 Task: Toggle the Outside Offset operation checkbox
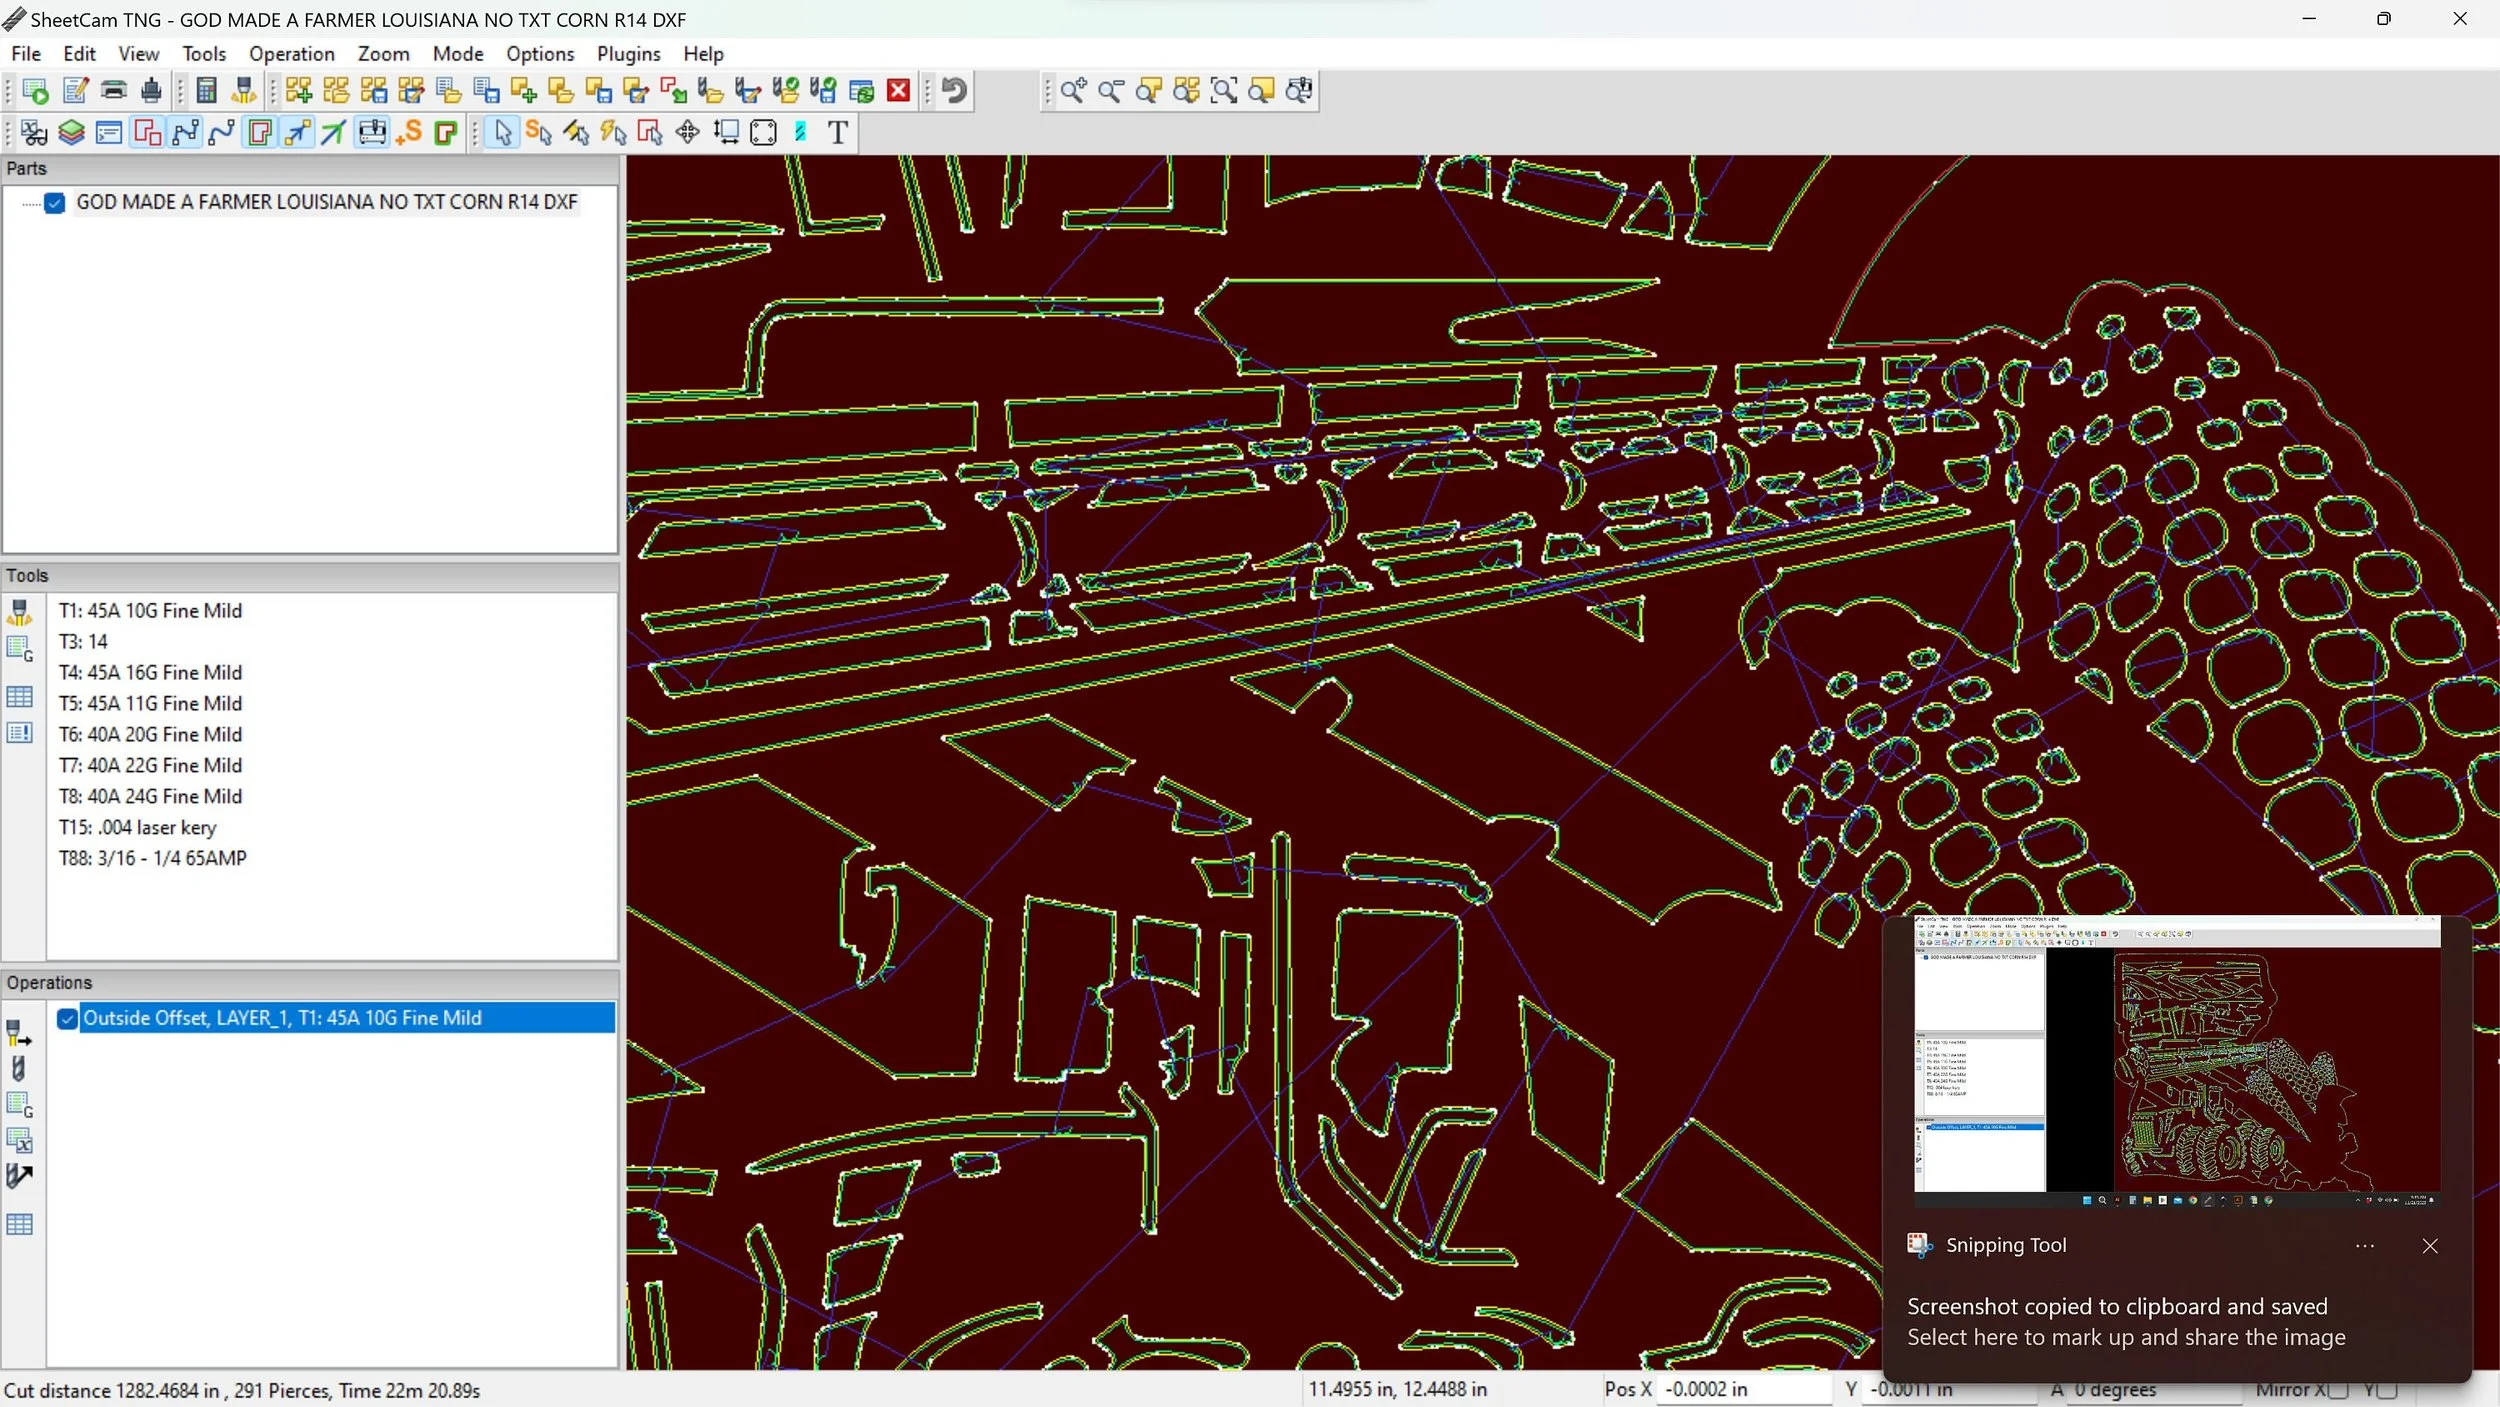click(x=67, y=1019)
